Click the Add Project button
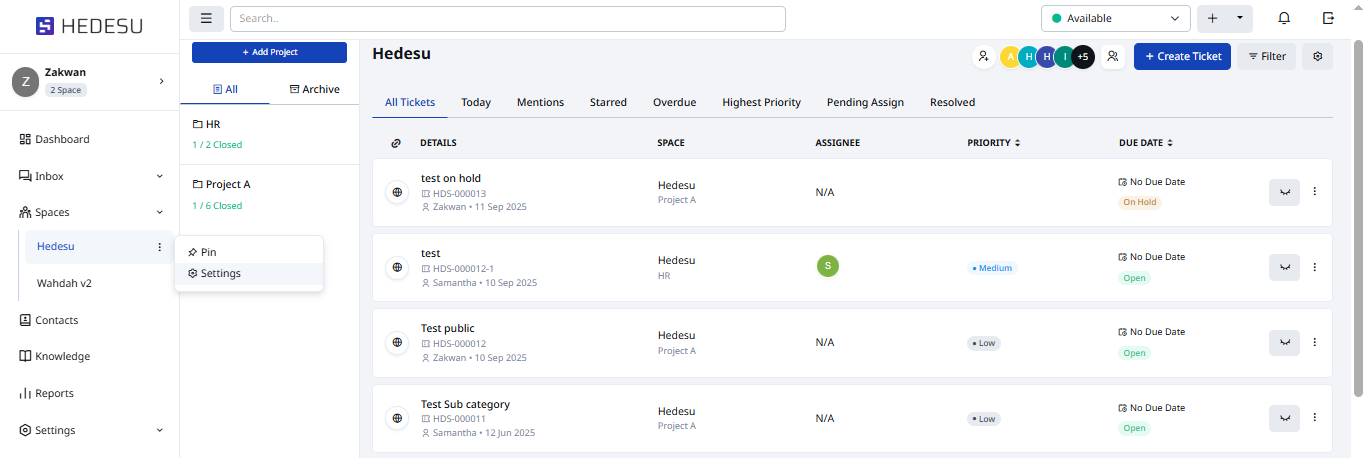Viewport: 1366px width, 458px height. [x=269, y=52]
